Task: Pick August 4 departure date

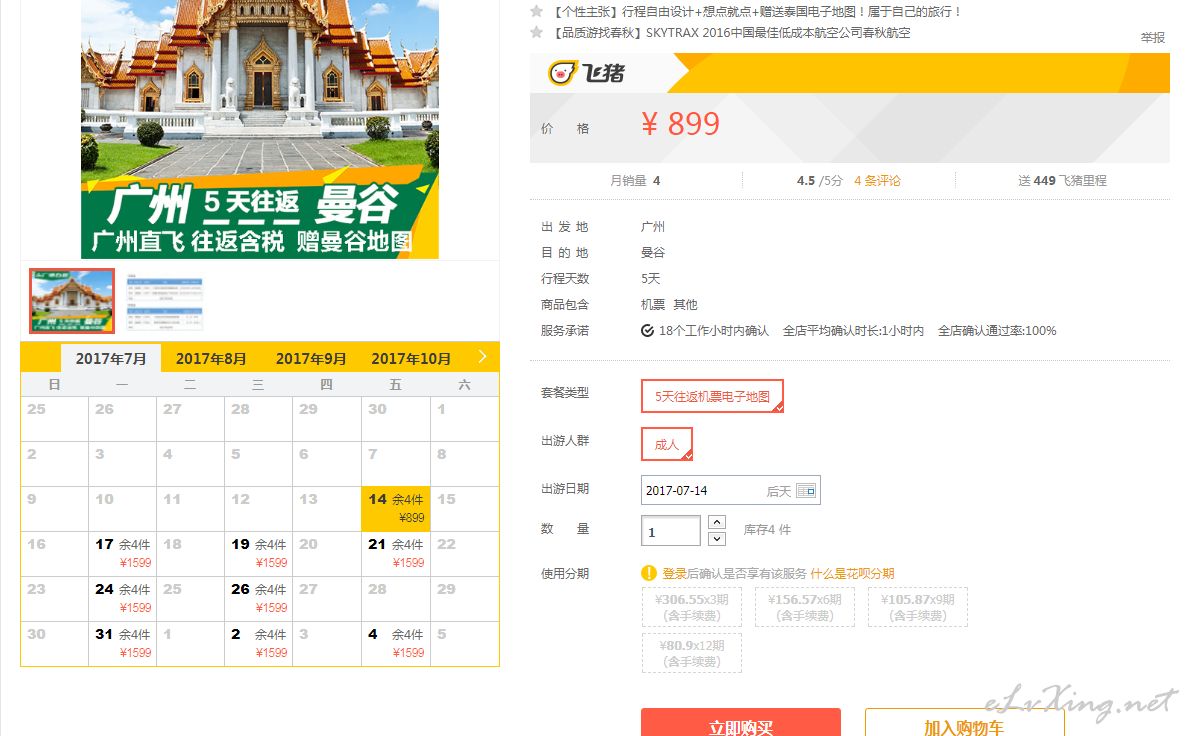Action: coord(396,643)
